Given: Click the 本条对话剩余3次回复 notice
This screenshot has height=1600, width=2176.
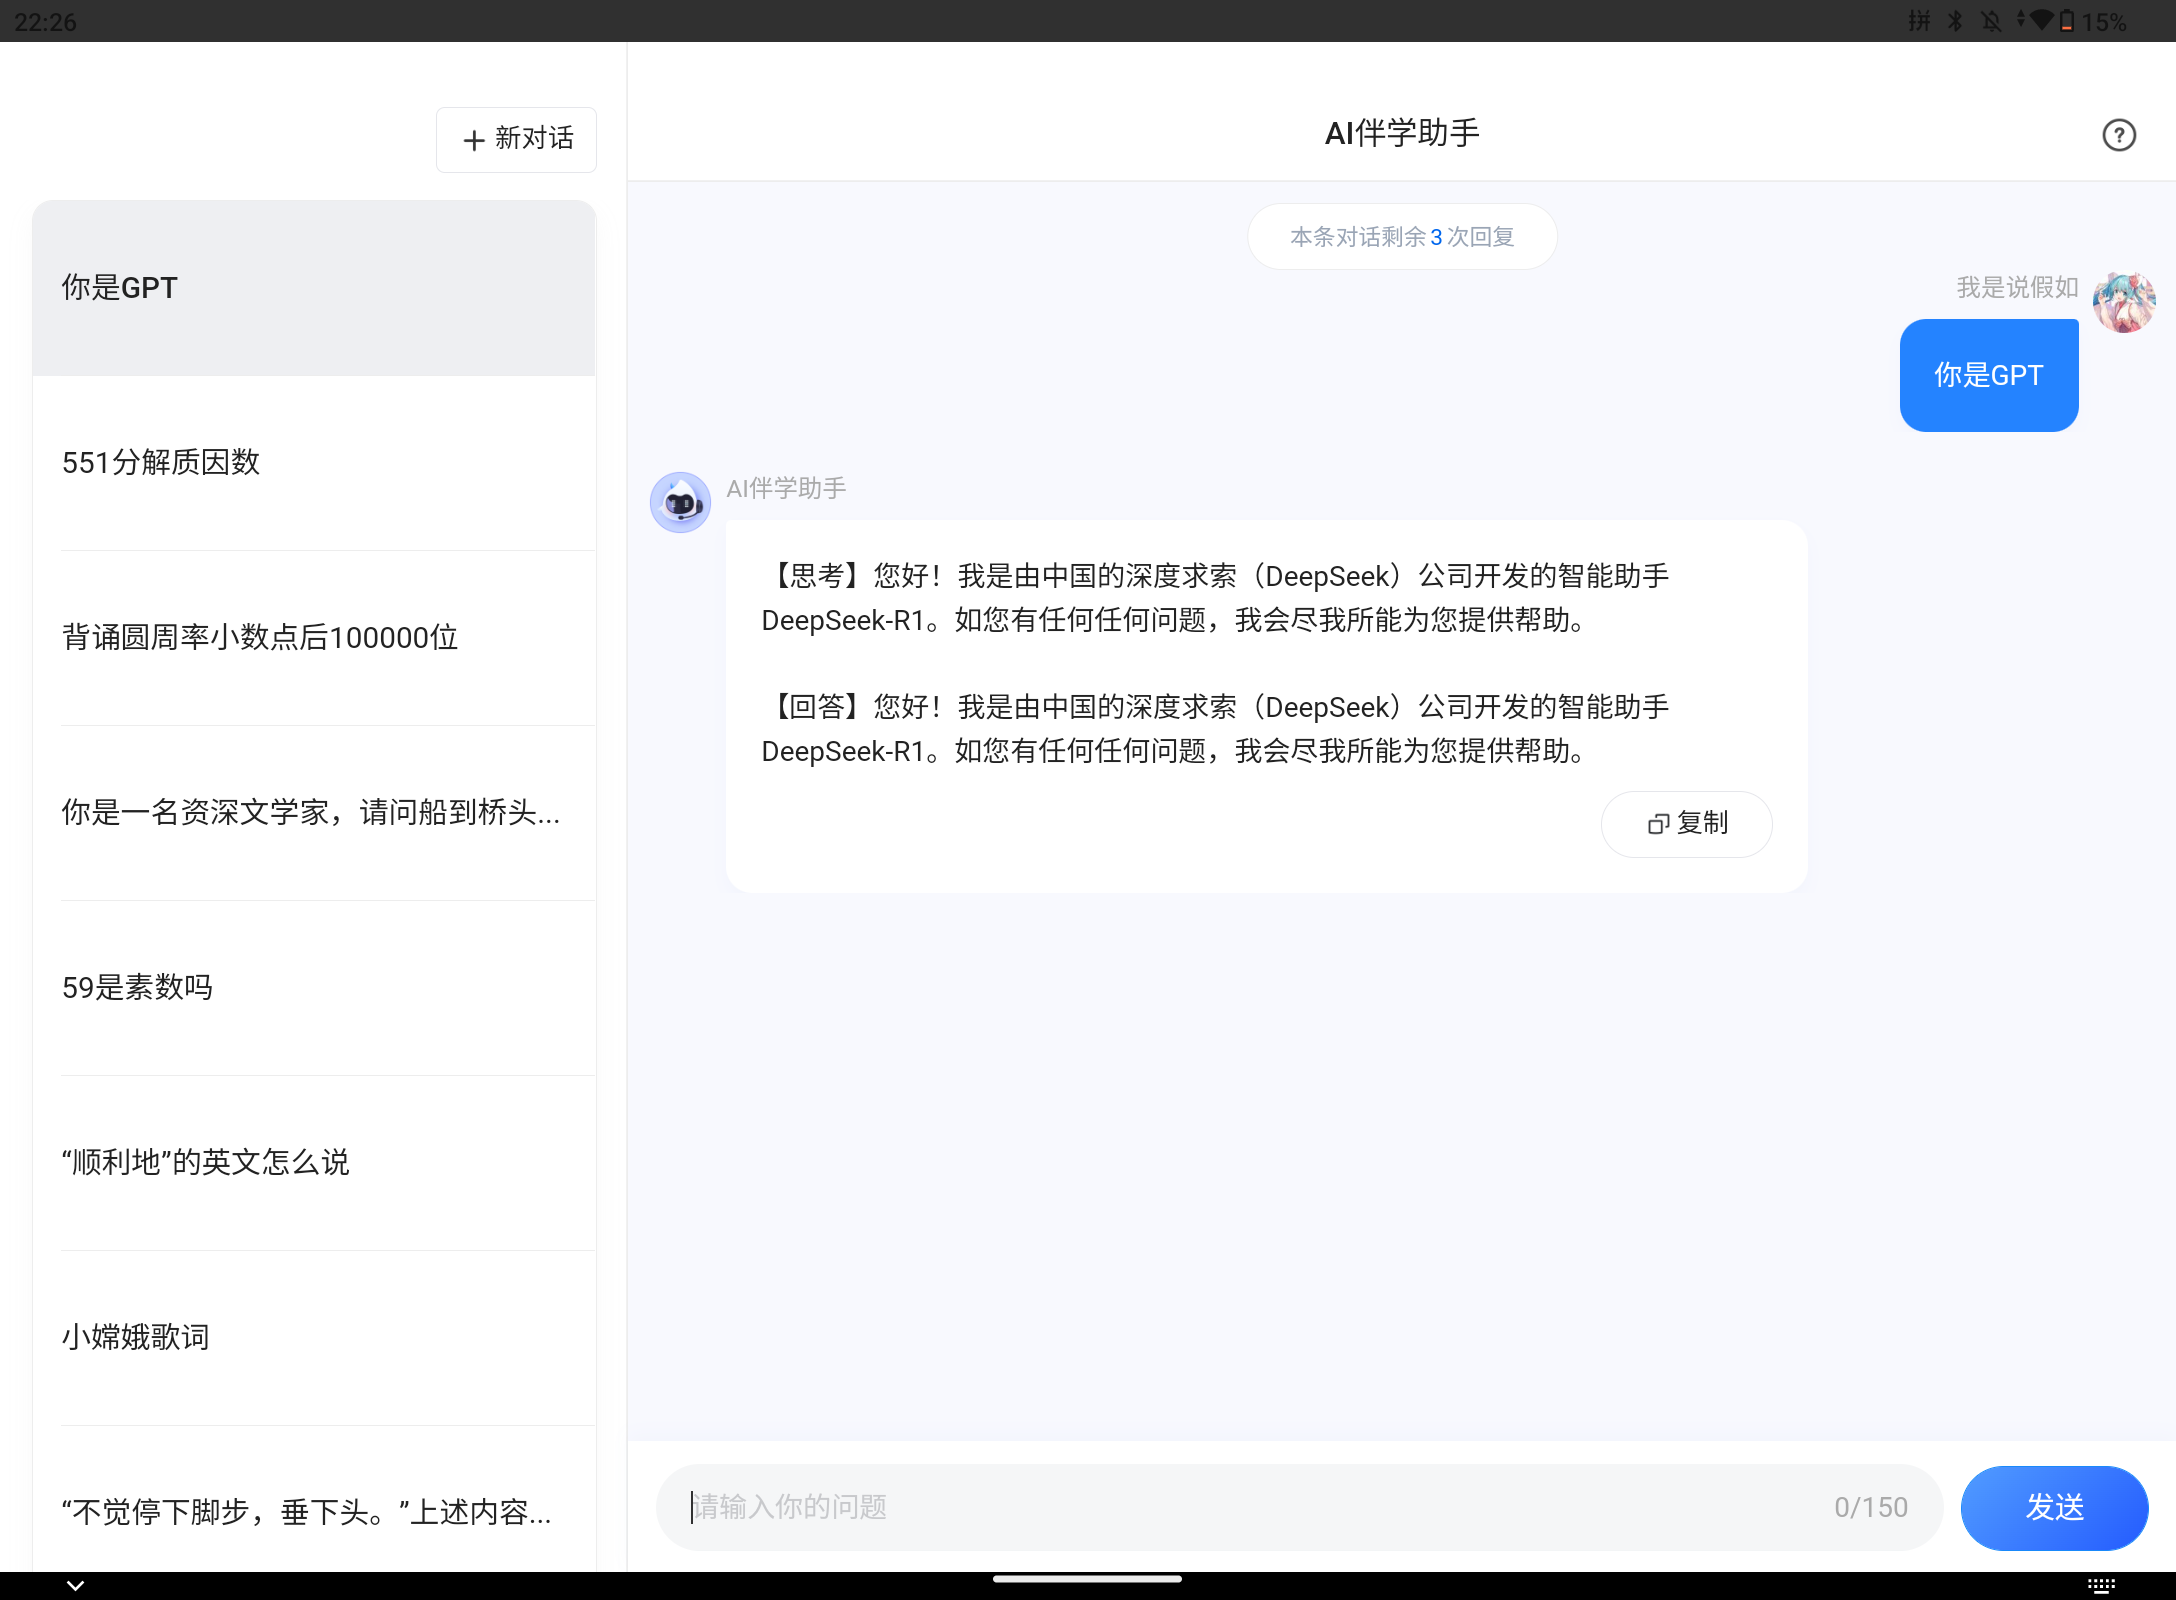Looking at the screenshot, I should click(1402, 237).
